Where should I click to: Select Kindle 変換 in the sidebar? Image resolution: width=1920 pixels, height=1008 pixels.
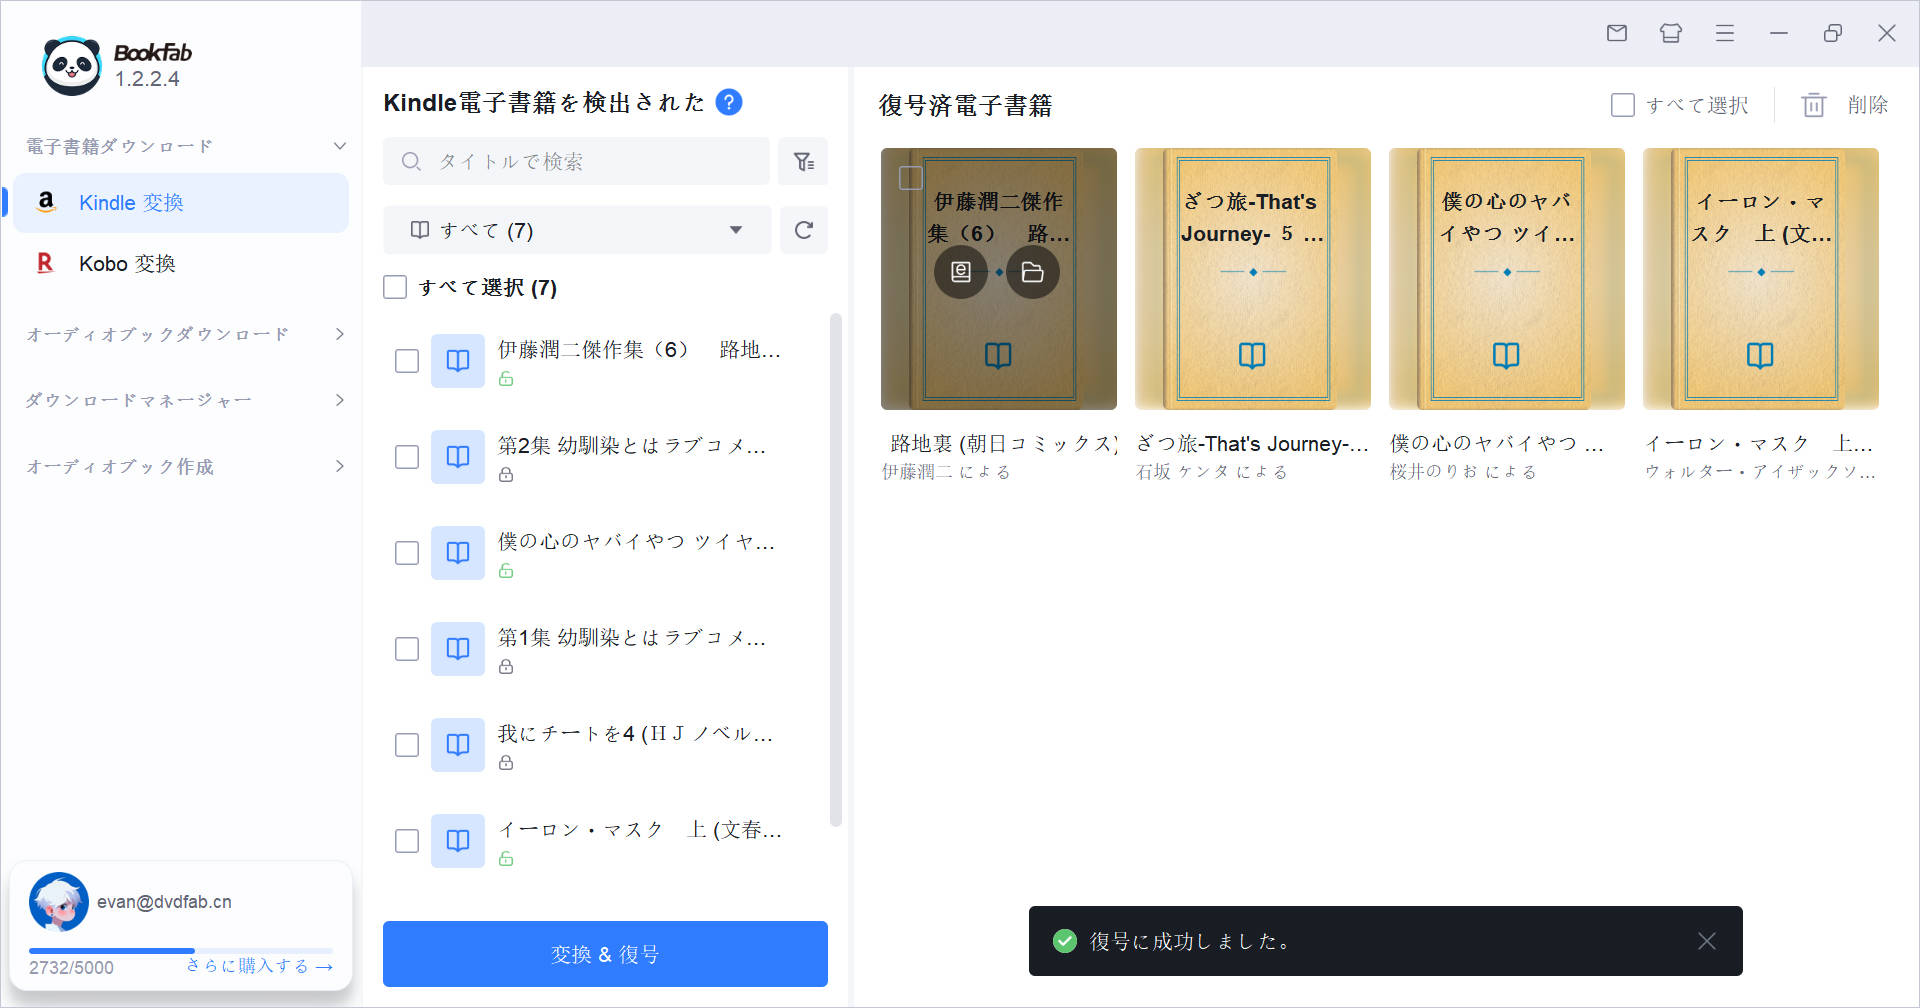(130, 202)
